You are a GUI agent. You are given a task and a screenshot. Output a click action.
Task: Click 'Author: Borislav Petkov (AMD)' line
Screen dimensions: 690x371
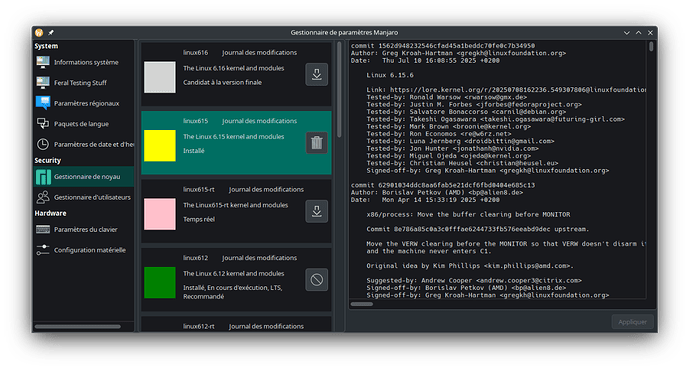click(x=437, y=192)
